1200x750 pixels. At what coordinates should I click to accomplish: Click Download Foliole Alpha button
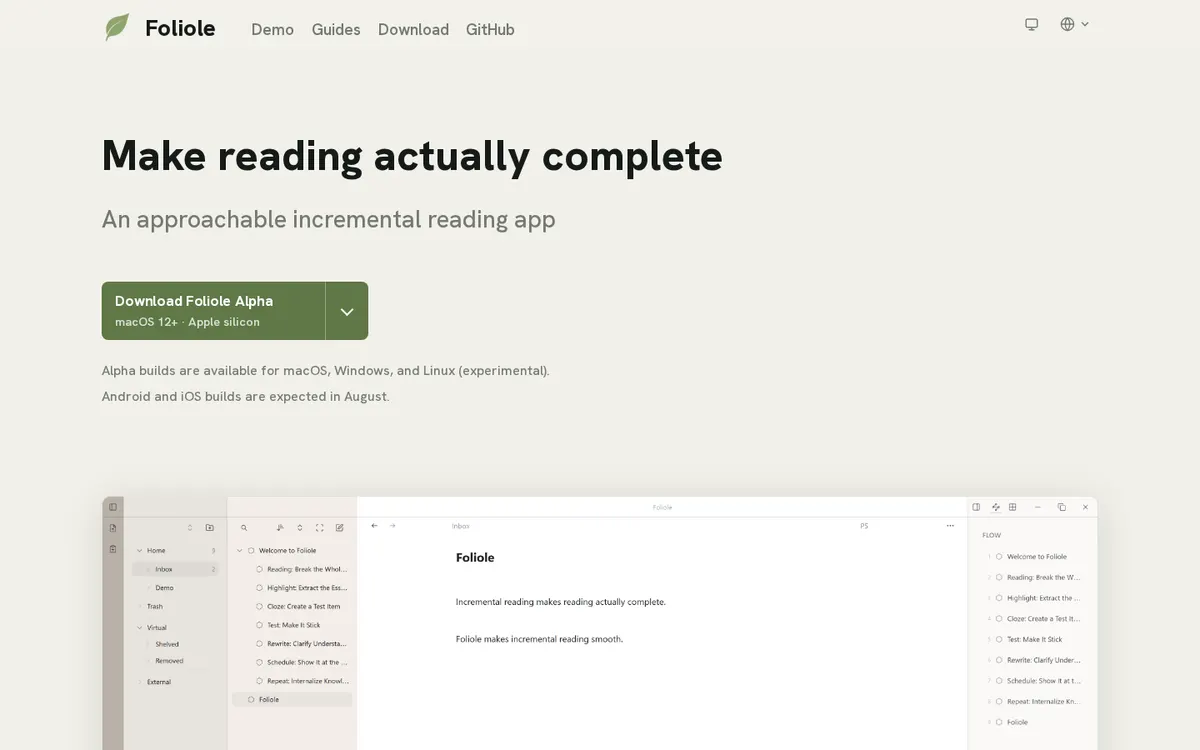click(213, 311)
